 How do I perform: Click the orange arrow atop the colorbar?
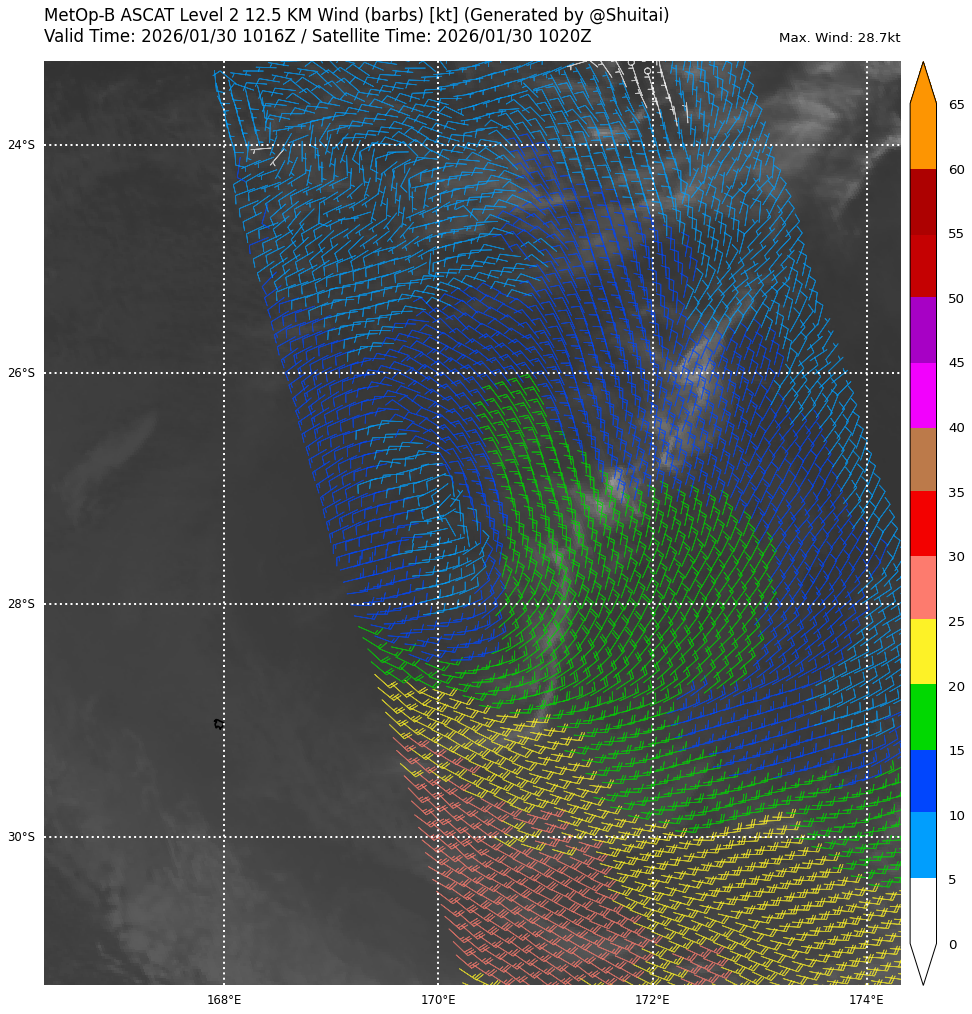922,85
